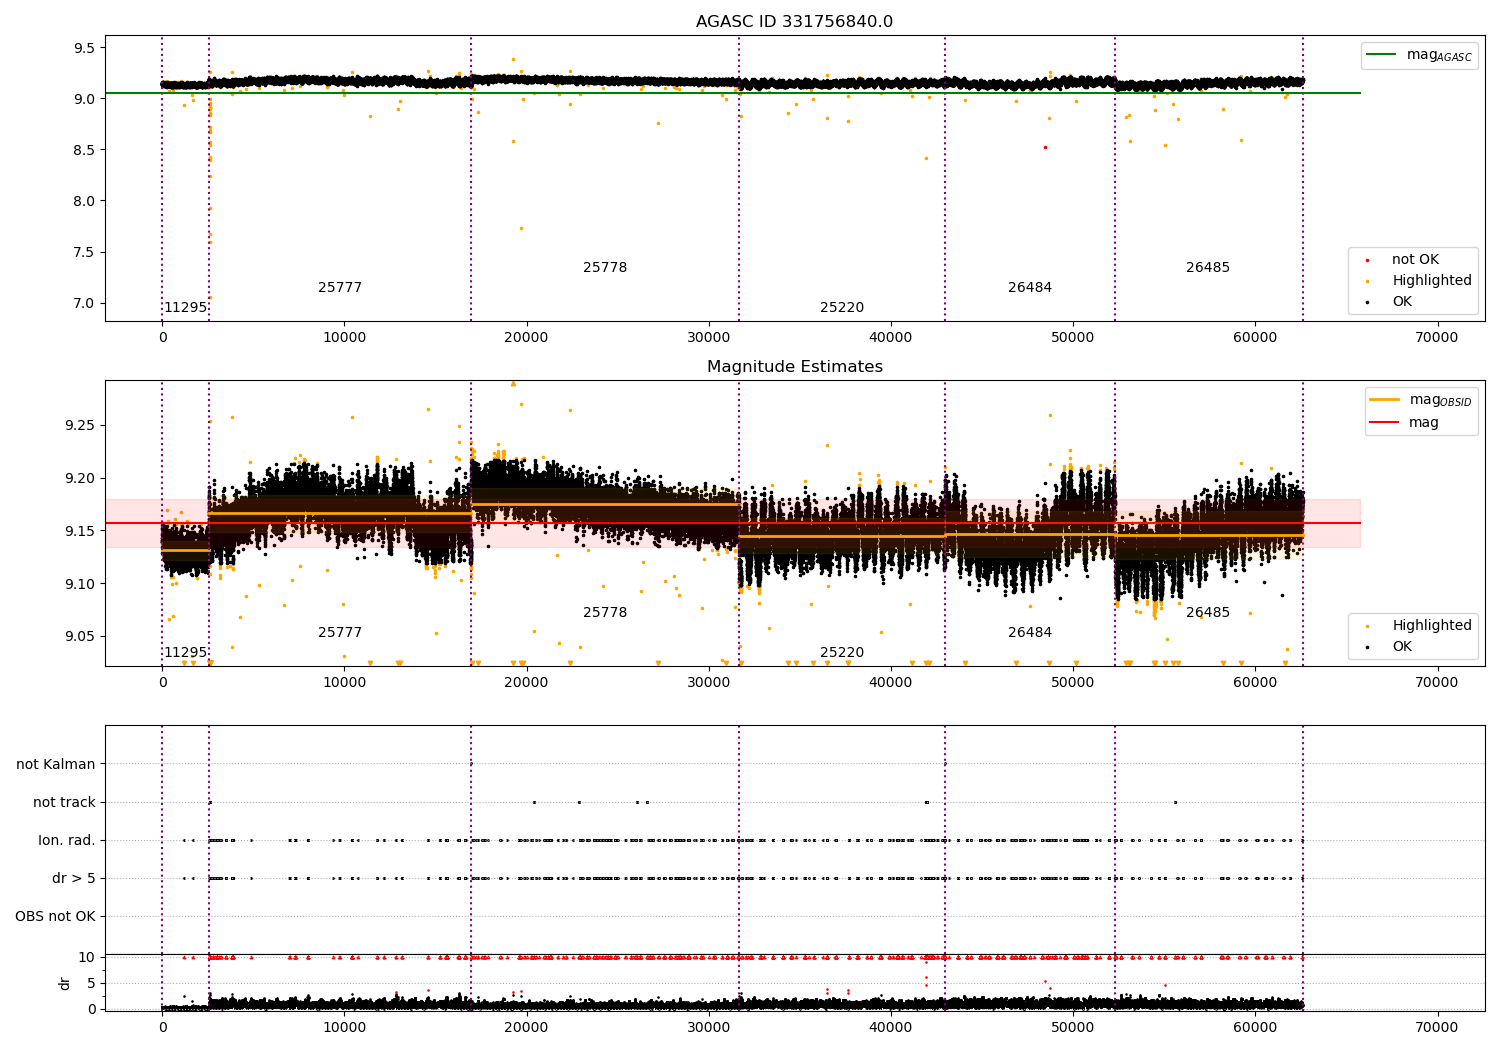Click the 'not track' axis label
The width and height of the screenshot is (1500, 1050).
point(64,802)
